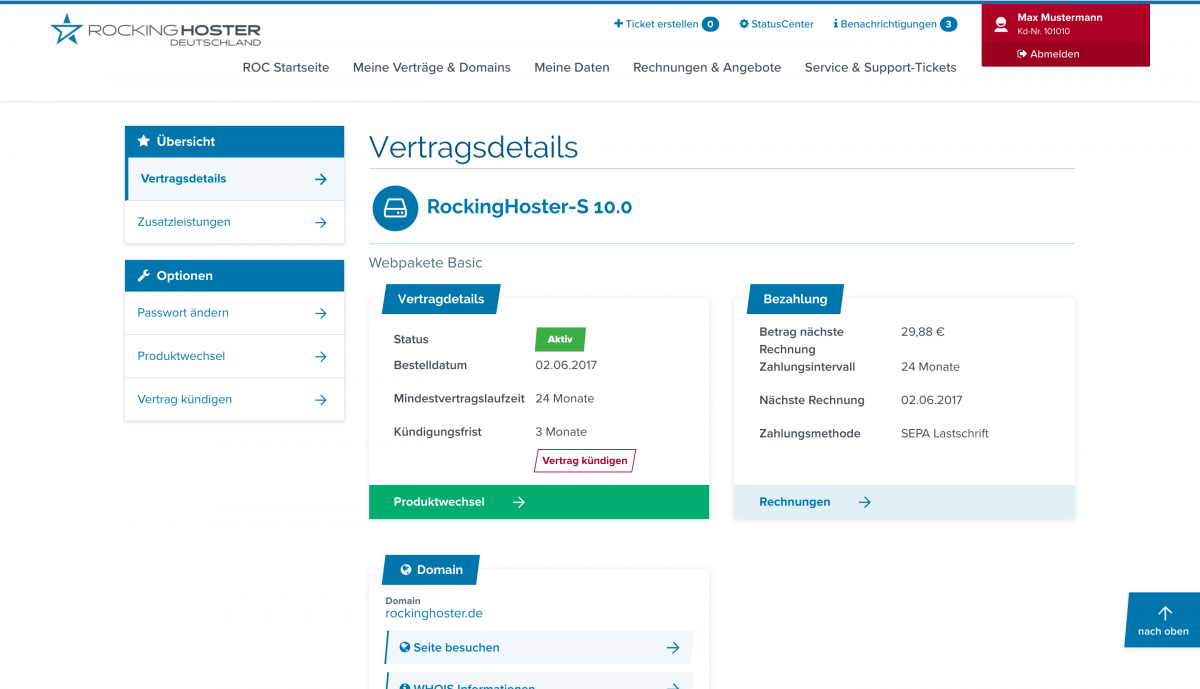Open the StatusCenter gear link
The image size is (1200, 689).
click(776, 24)
